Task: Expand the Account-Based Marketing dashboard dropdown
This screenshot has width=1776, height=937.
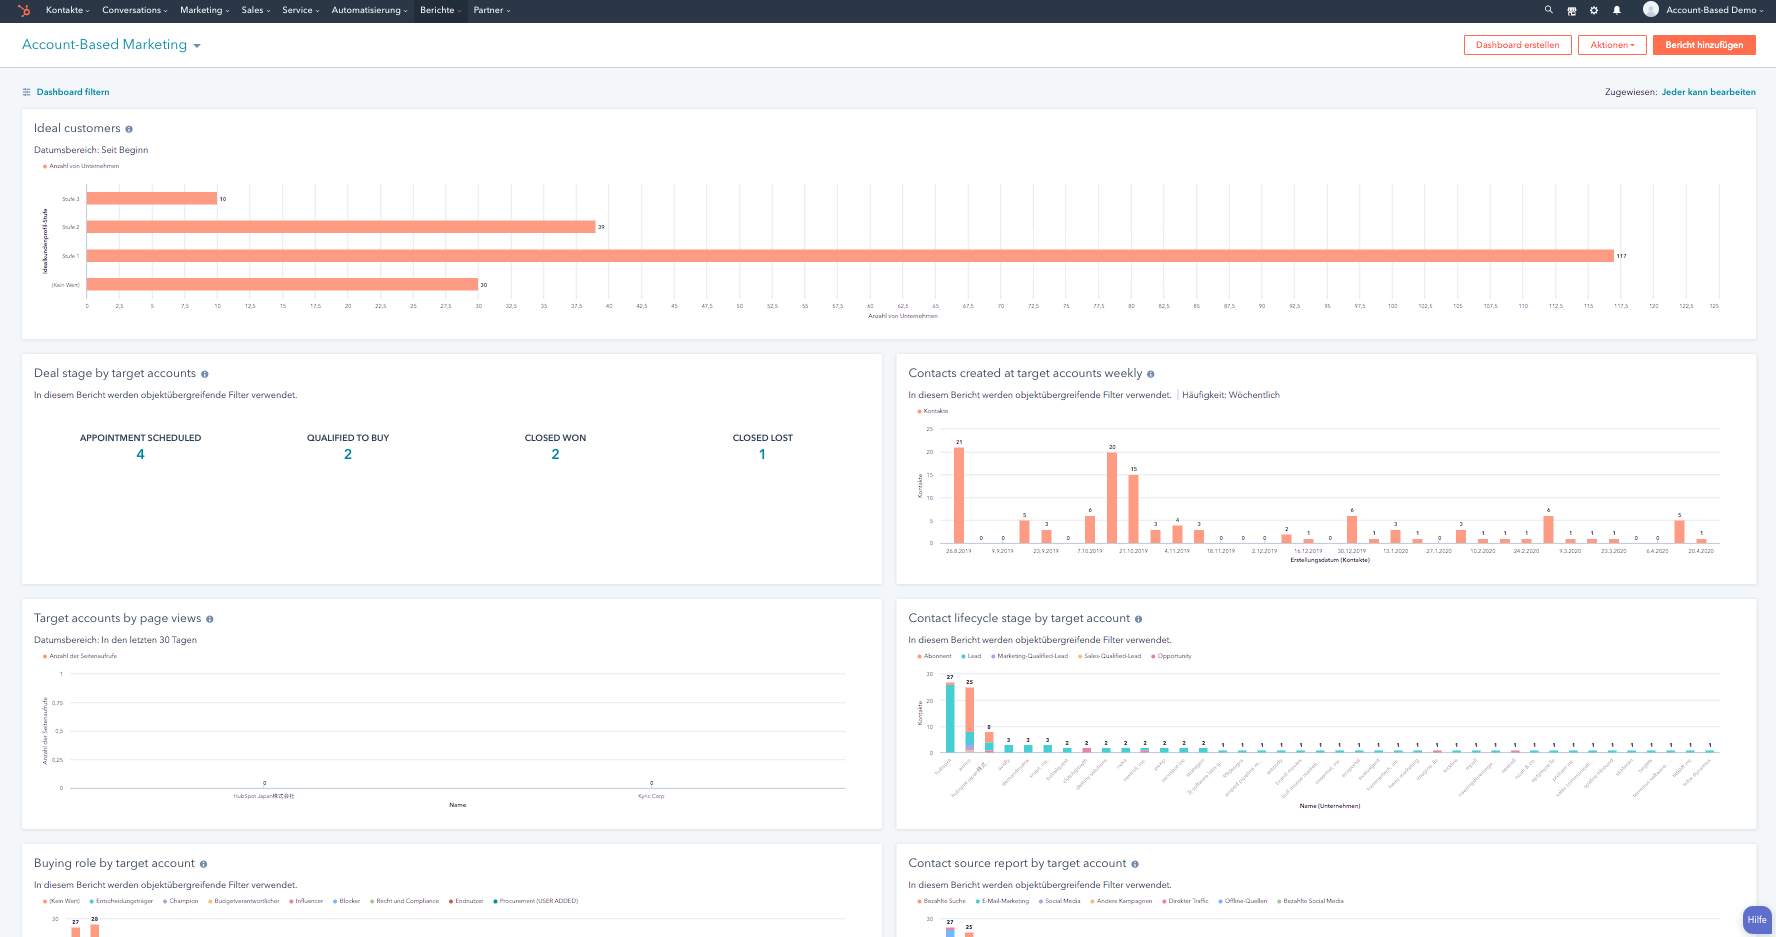Action: (198, 44)
